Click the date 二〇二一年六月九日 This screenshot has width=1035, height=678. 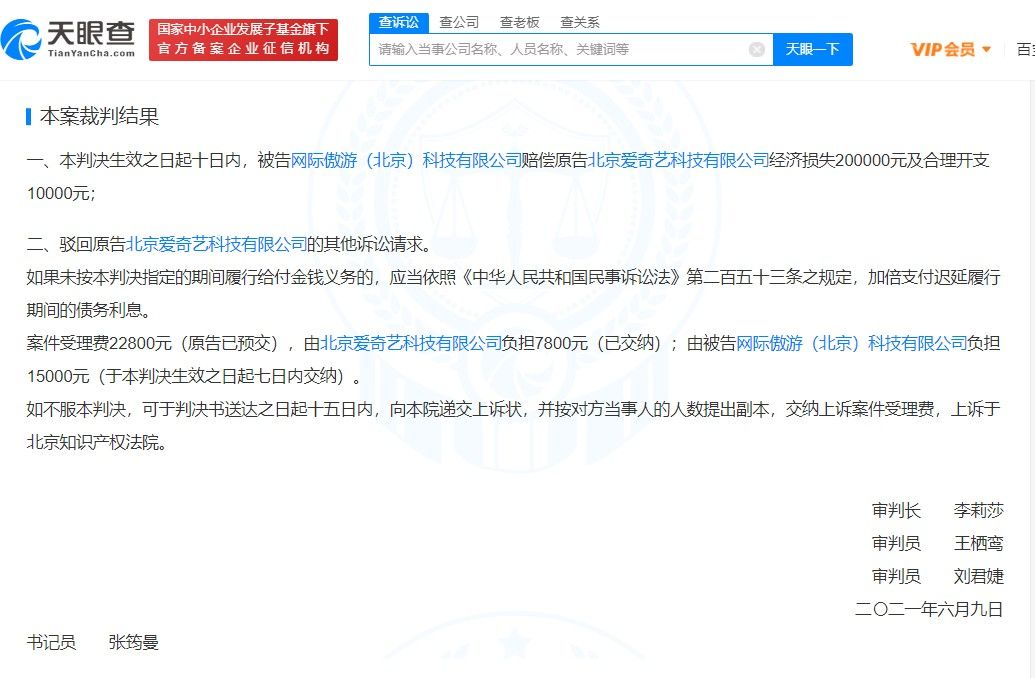click(929, 609)
